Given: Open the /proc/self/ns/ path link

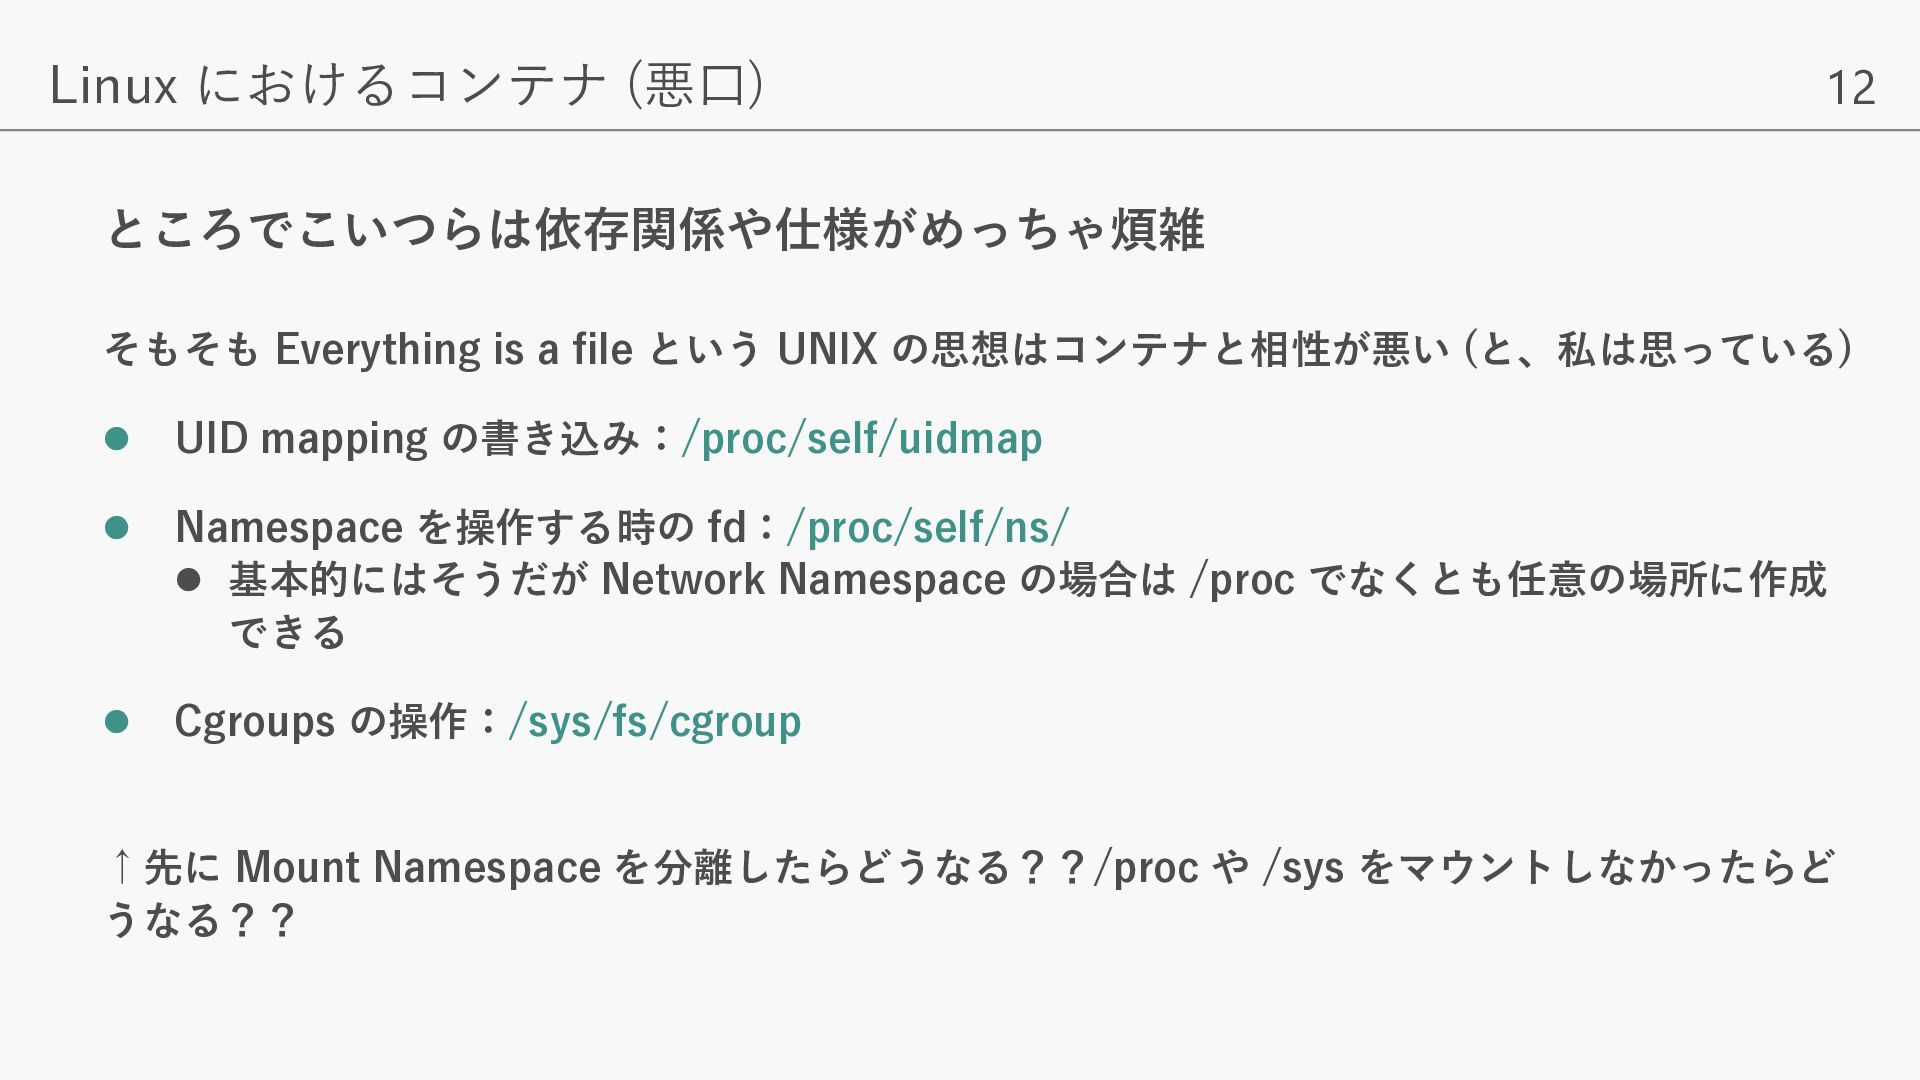Looking at the screenshot, I should click(x=928, y=527).
